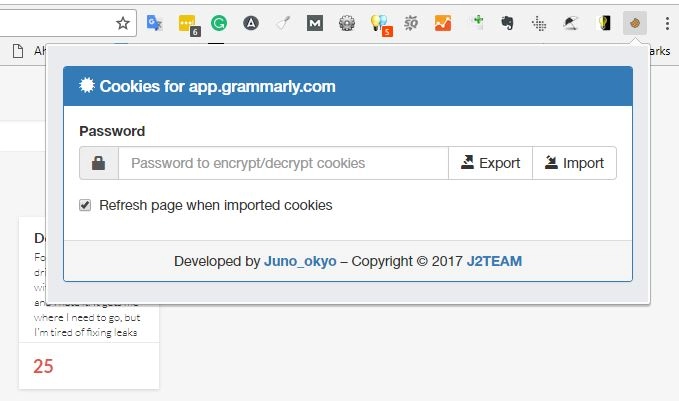Click the Password label

pos(112,131)
